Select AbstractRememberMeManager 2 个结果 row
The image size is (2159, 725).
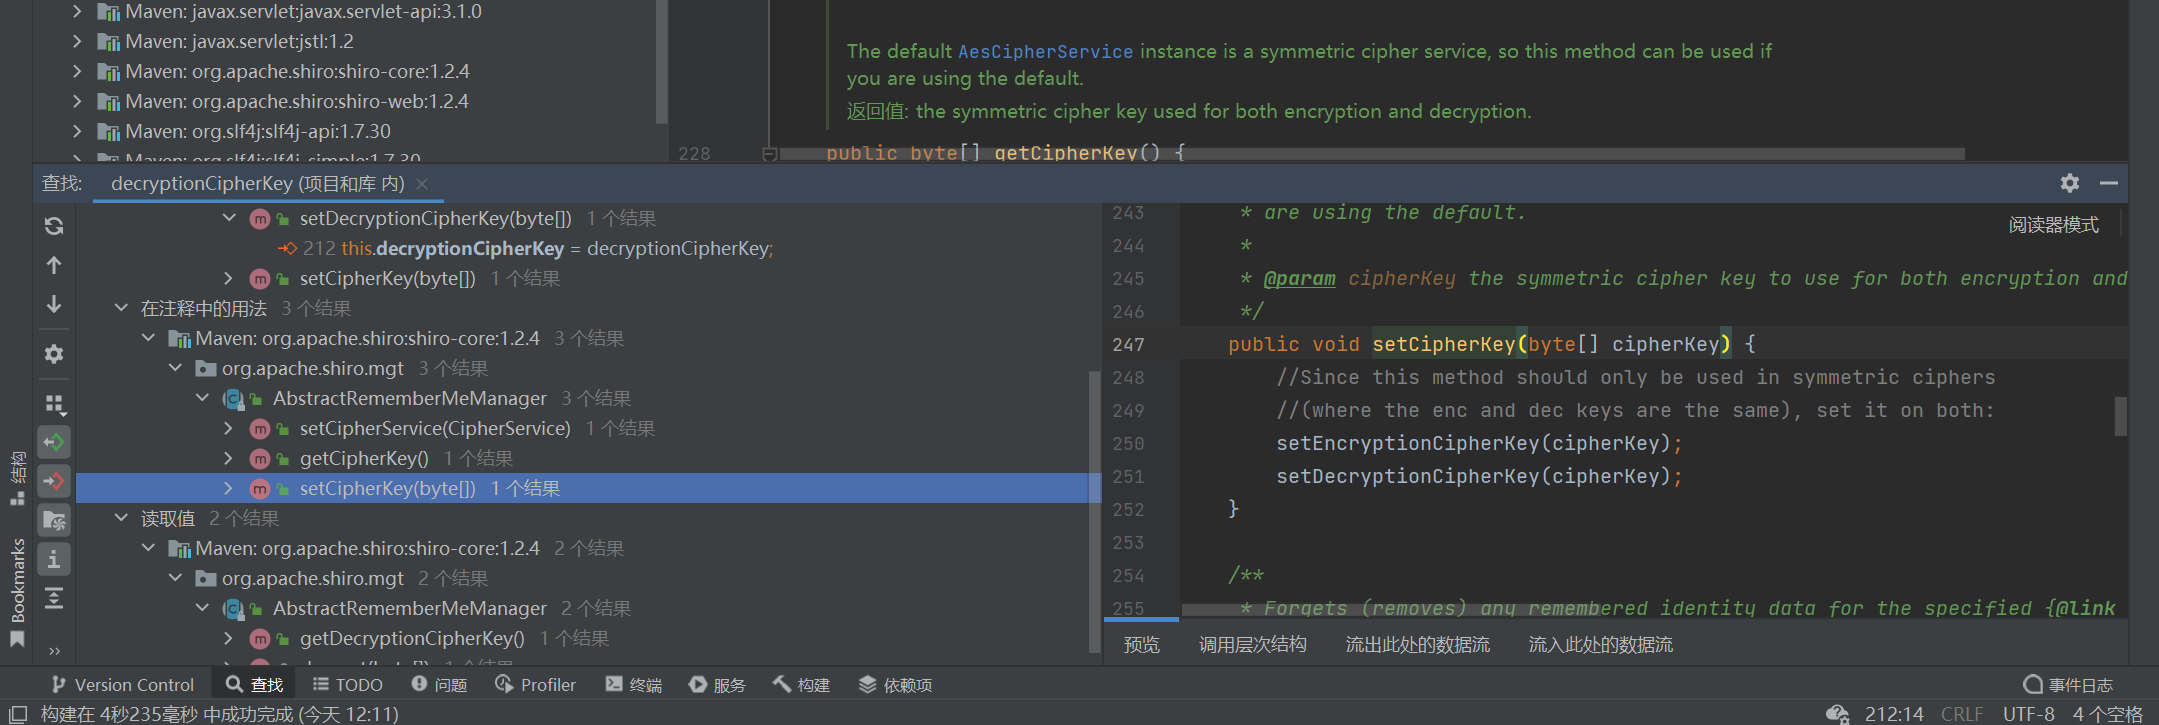[x=452, y=608]
